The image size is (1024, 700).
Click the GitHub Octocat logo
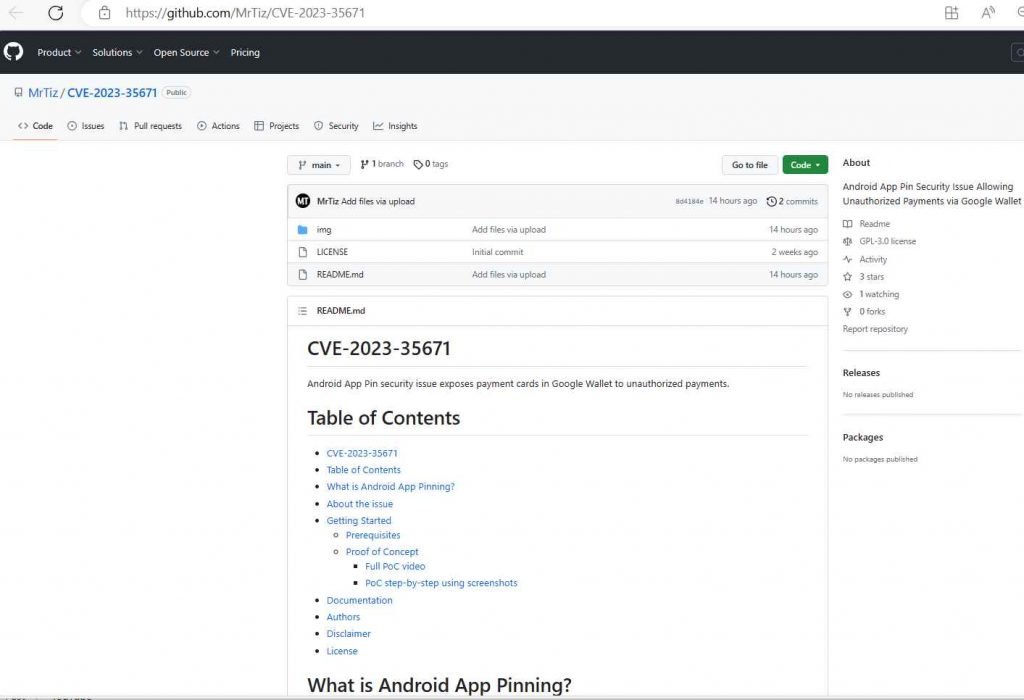[x=13, y=52]
